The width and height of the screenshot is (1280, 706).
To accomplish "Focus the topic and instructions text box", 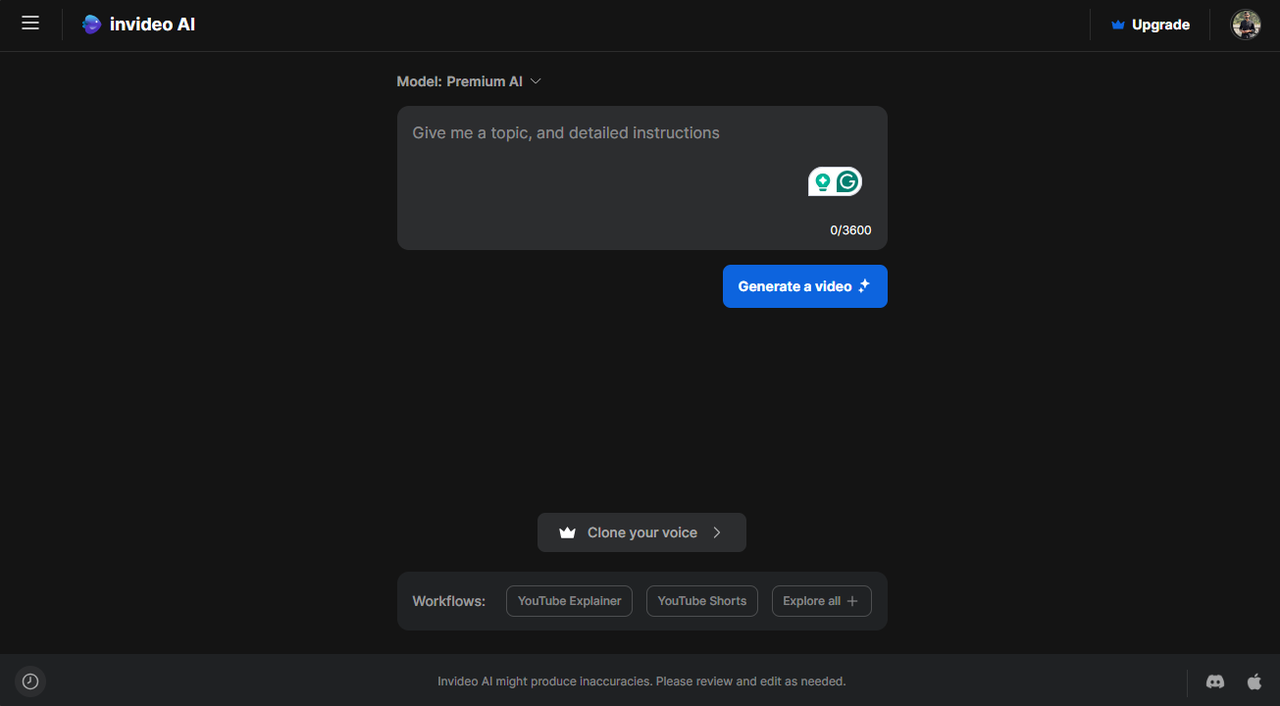I will tap(642, 178).
